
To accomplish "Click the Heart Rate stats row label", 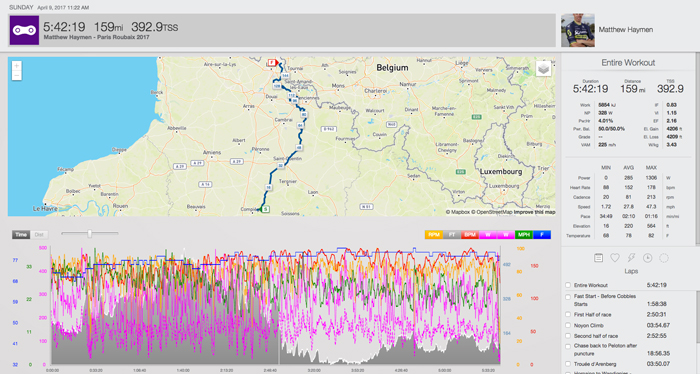I will tap(580, 187).
